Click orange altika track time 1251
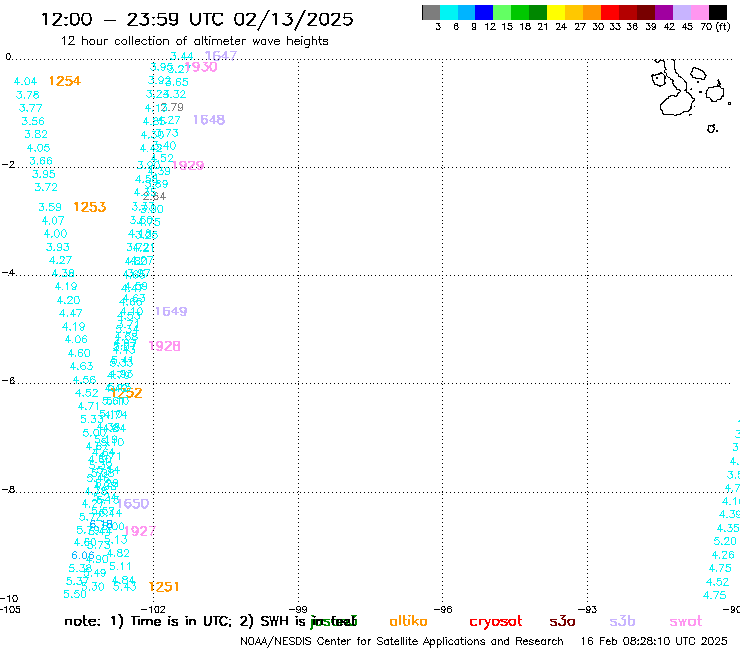 pyautogui.click(x=164, y=587)
